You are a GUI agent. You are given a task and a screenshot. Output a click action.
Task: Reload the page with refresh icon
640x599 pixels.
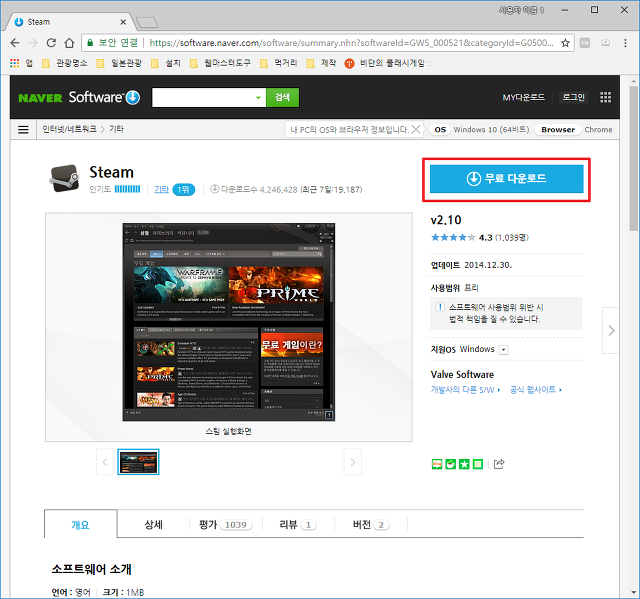(x=51, y=43)
